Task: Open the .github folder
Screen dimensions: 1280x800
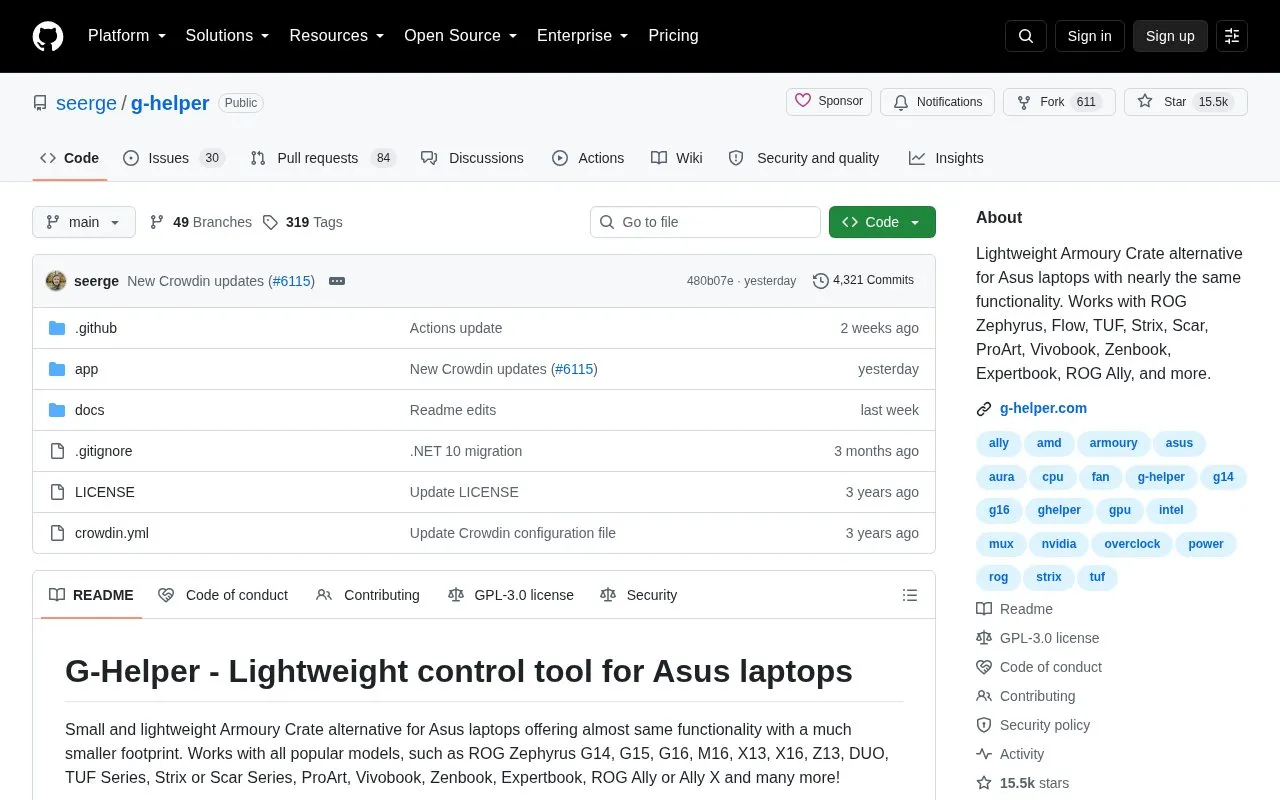Action: 96,328
